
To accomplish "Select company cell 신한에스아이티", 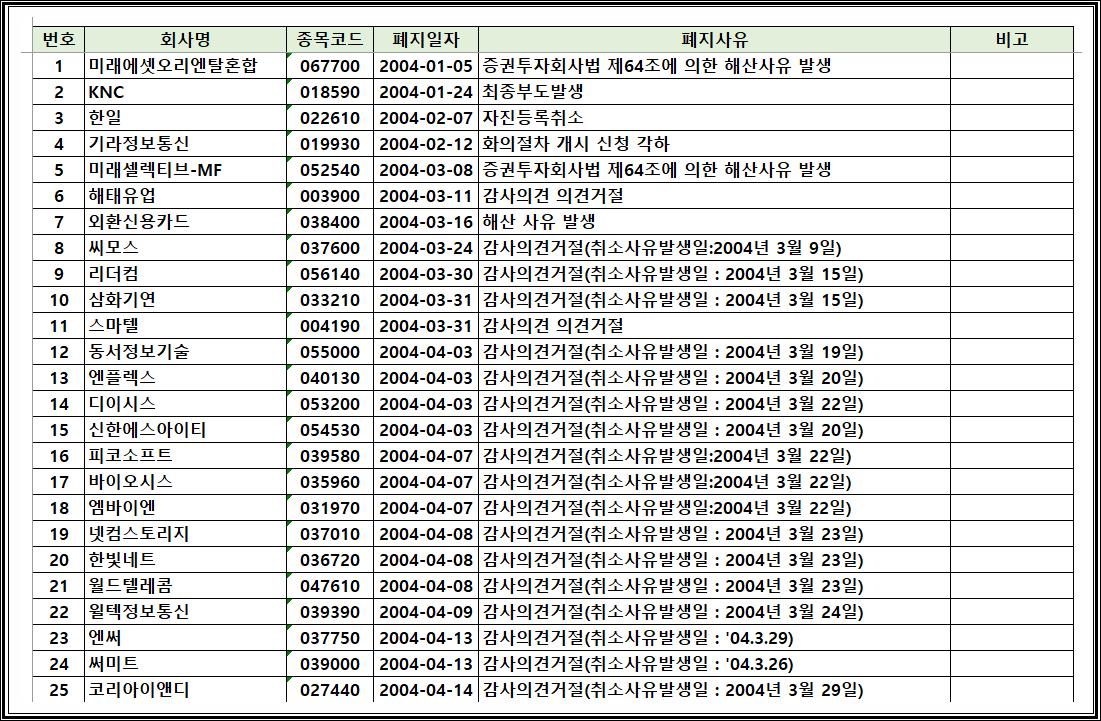I will (x=185, y=430).
